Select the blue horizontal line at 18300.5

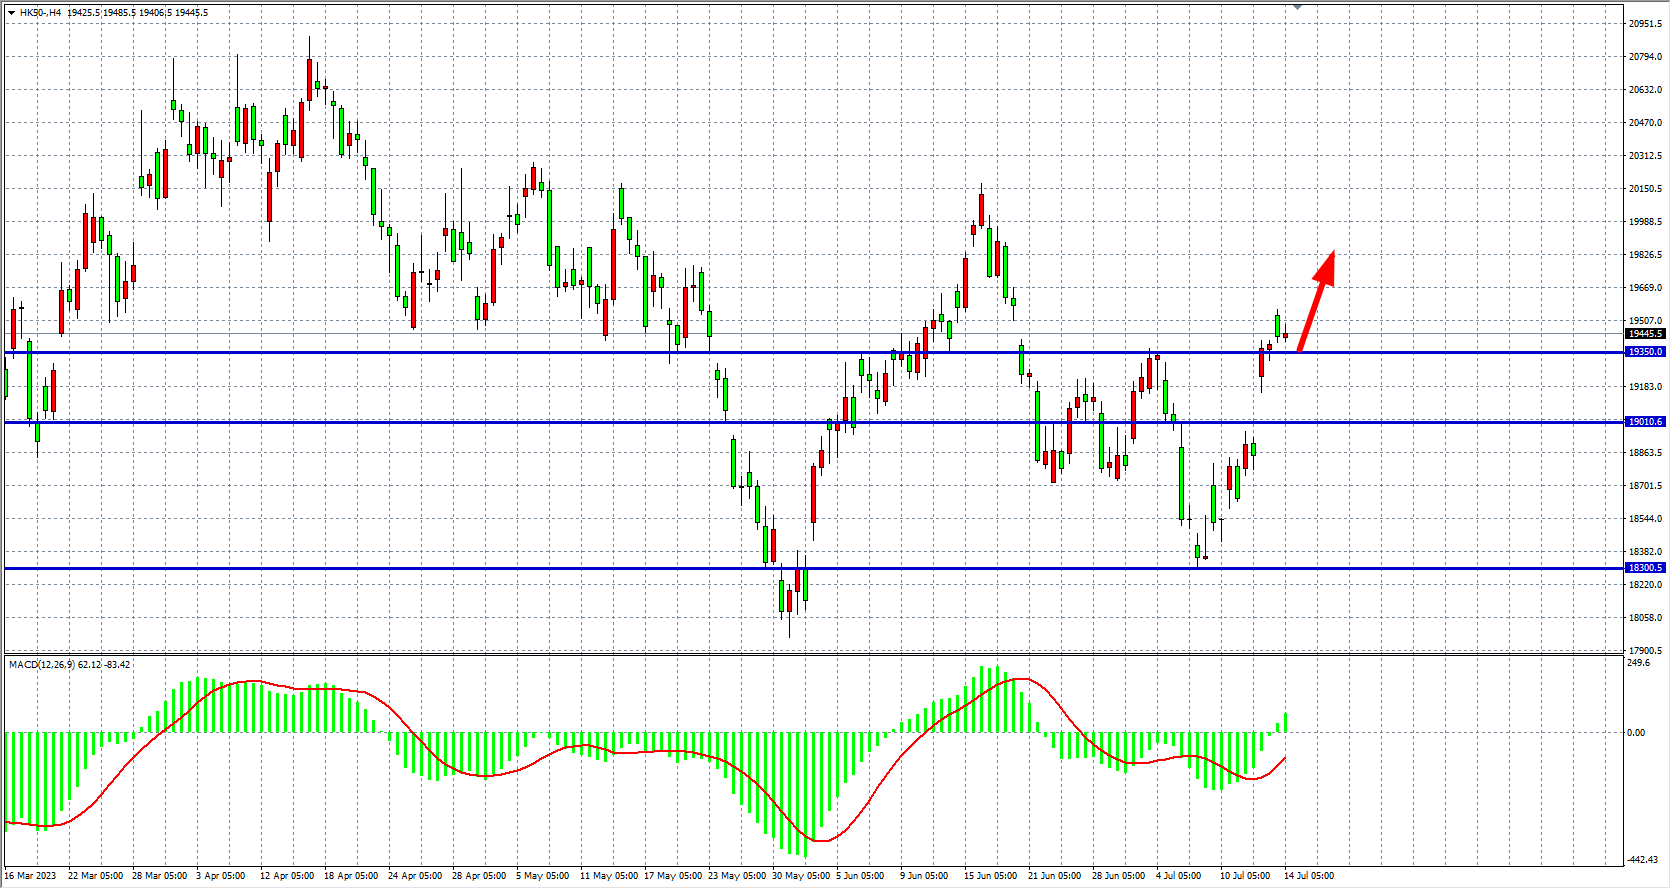click(400, 568)
